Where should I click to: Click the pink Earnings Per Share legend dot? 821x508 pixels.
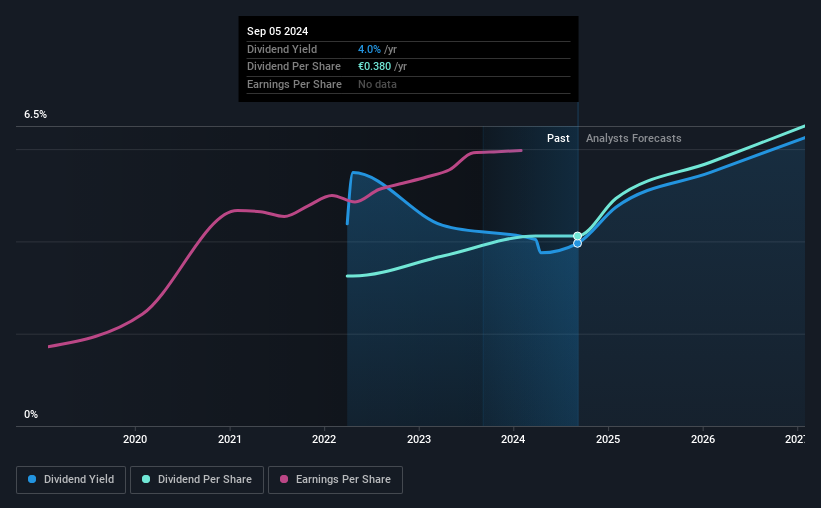coord(284,479)
